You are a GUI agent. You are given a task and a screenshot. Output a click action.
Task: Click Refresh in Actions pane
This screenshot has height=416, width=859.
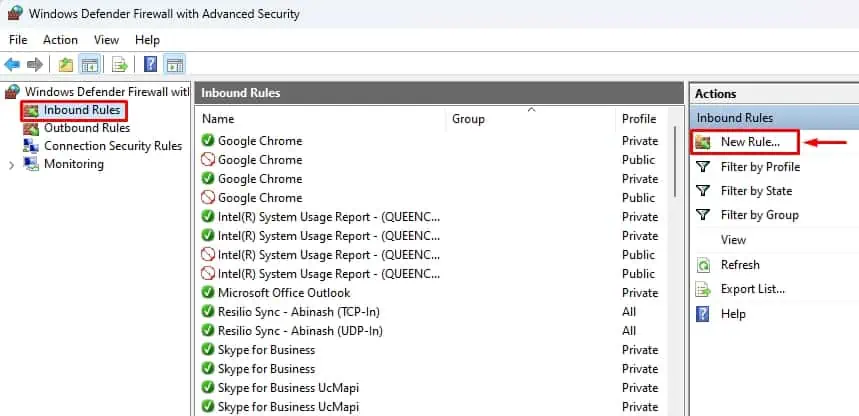pos(740,265)
